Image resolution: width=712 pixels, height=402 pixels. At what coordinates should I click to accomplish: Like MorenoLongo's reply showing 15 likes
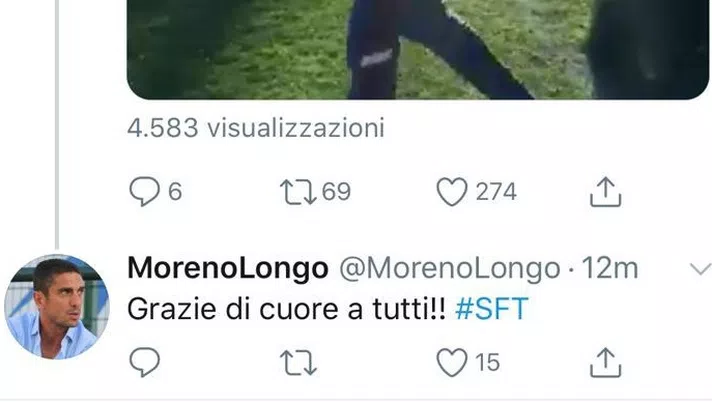[452, 362]
